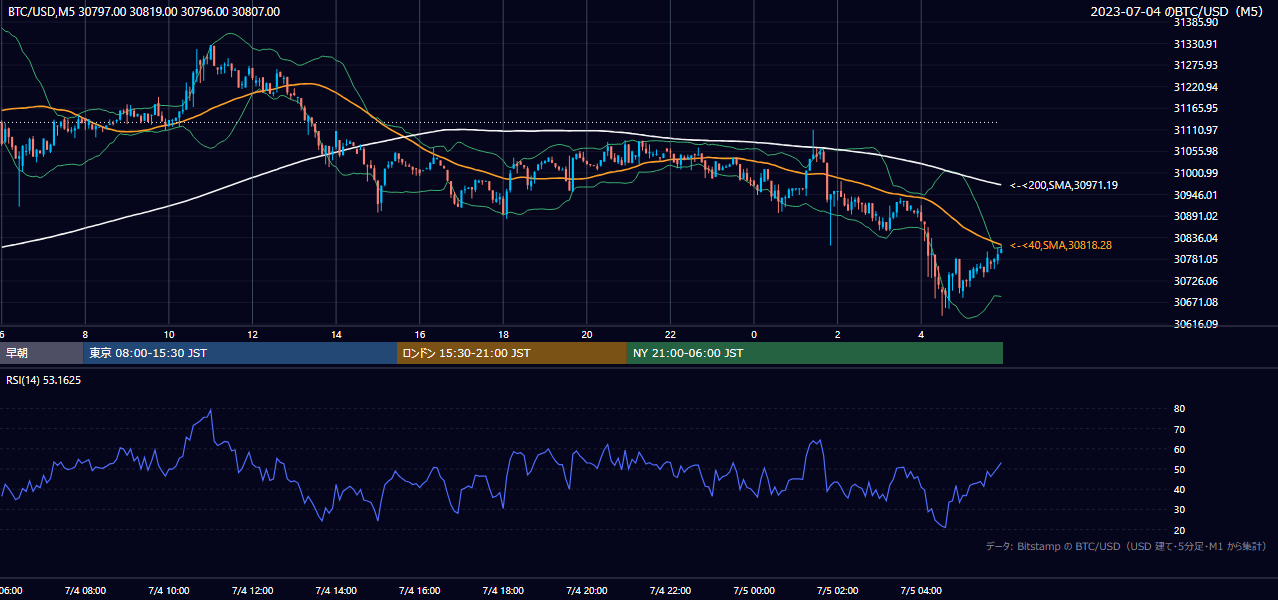This screenshot has height=600, width=1278.
Task: Click price axis value 30726.06
Action: point(1195,281)
